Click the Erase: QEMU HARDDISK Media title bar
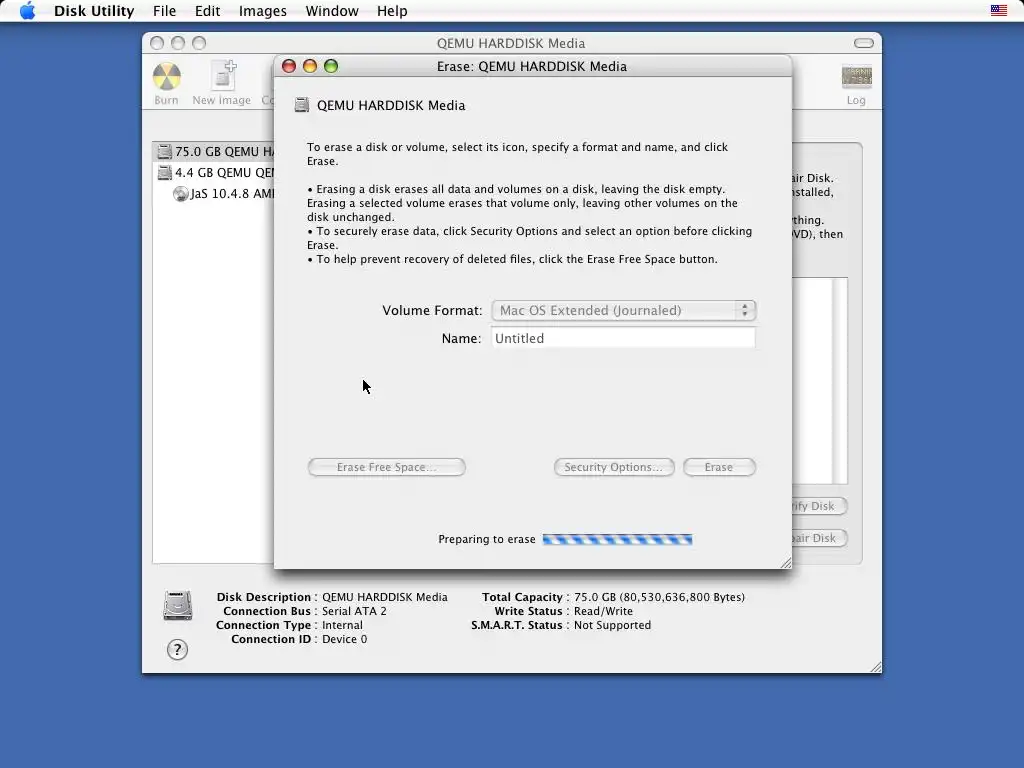 click(x=532, y=66)
